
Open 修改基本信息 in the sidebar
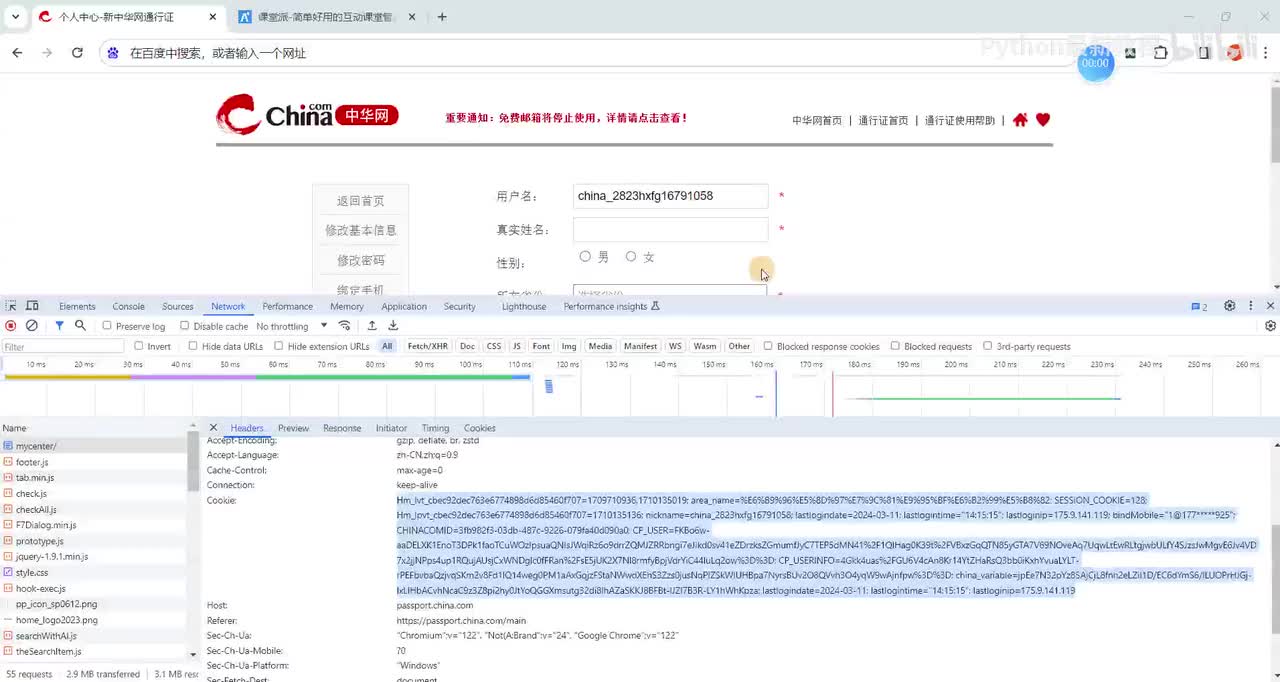pos(360,230)
